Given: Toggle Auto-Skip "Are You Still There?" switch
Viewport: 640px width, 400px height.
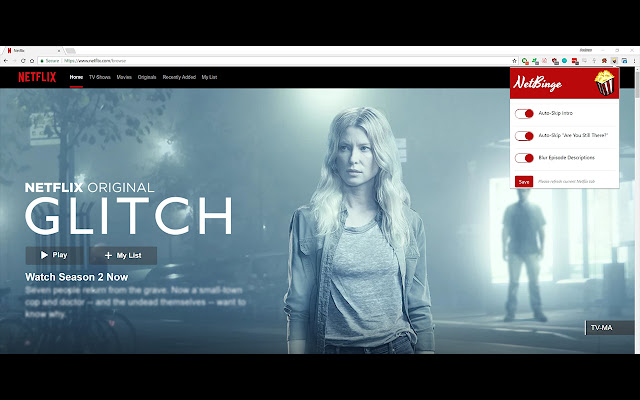Looking at the screenshot, I should click(524, 136).
